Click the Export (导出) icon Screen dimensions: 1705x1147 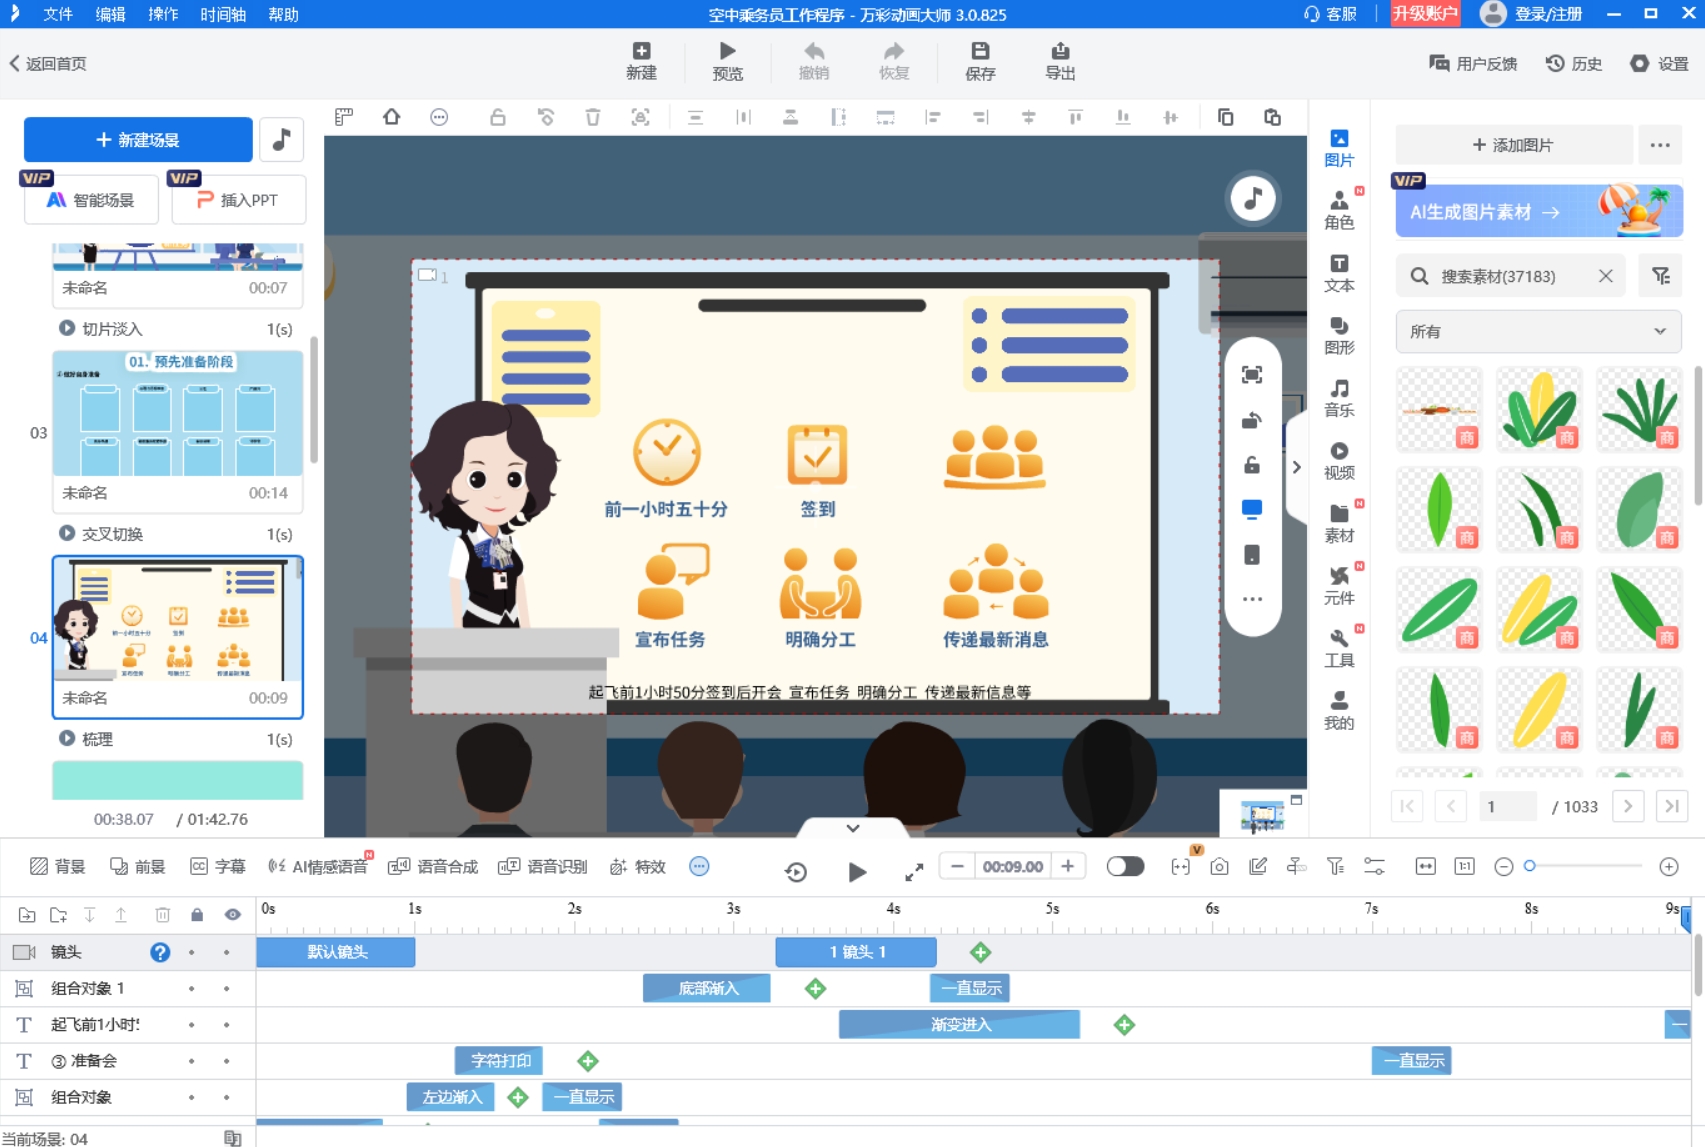click(x=1059, y=51)
